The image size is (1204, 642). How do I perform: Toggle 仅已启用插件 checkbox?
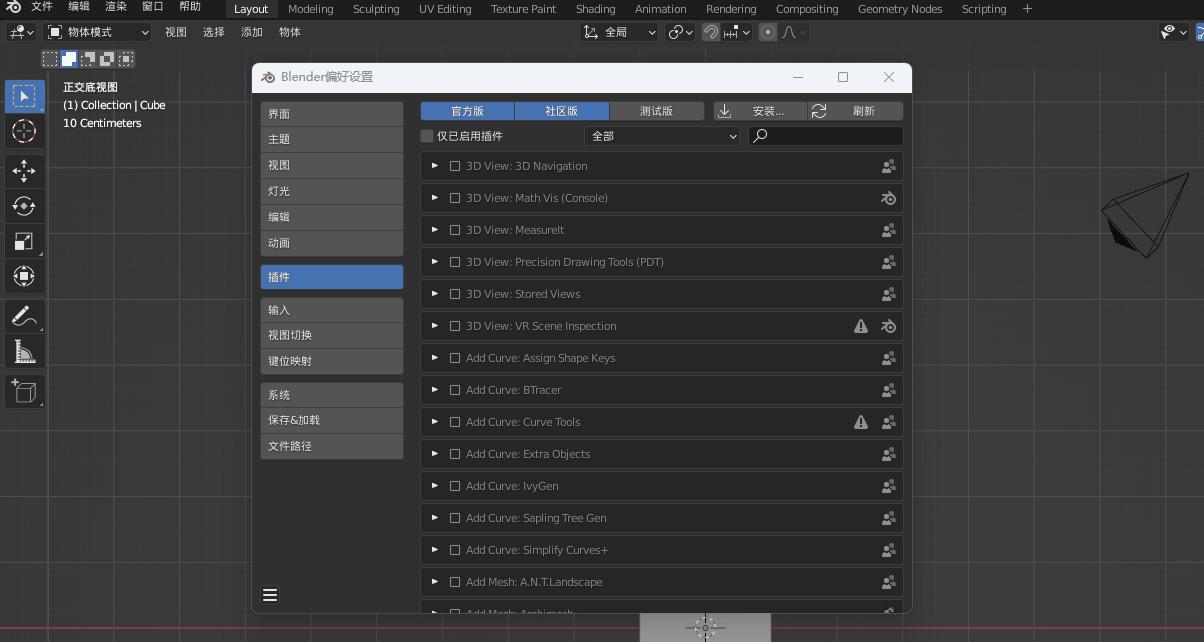tap(428, 136)
